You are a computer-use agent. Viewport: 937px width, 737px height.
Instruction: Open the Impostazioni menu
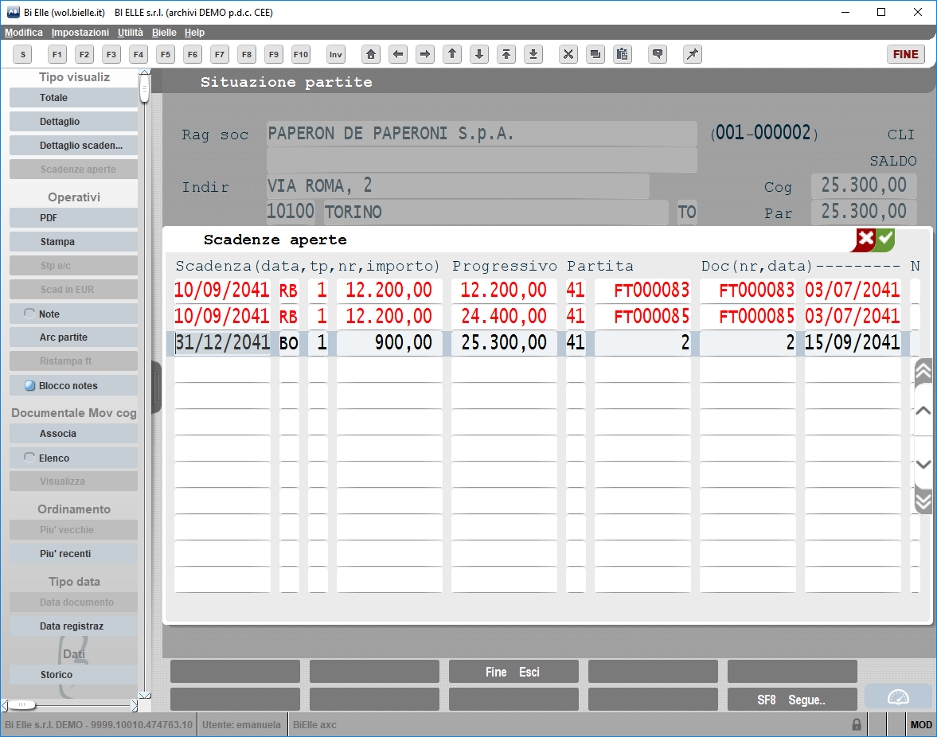80,32
